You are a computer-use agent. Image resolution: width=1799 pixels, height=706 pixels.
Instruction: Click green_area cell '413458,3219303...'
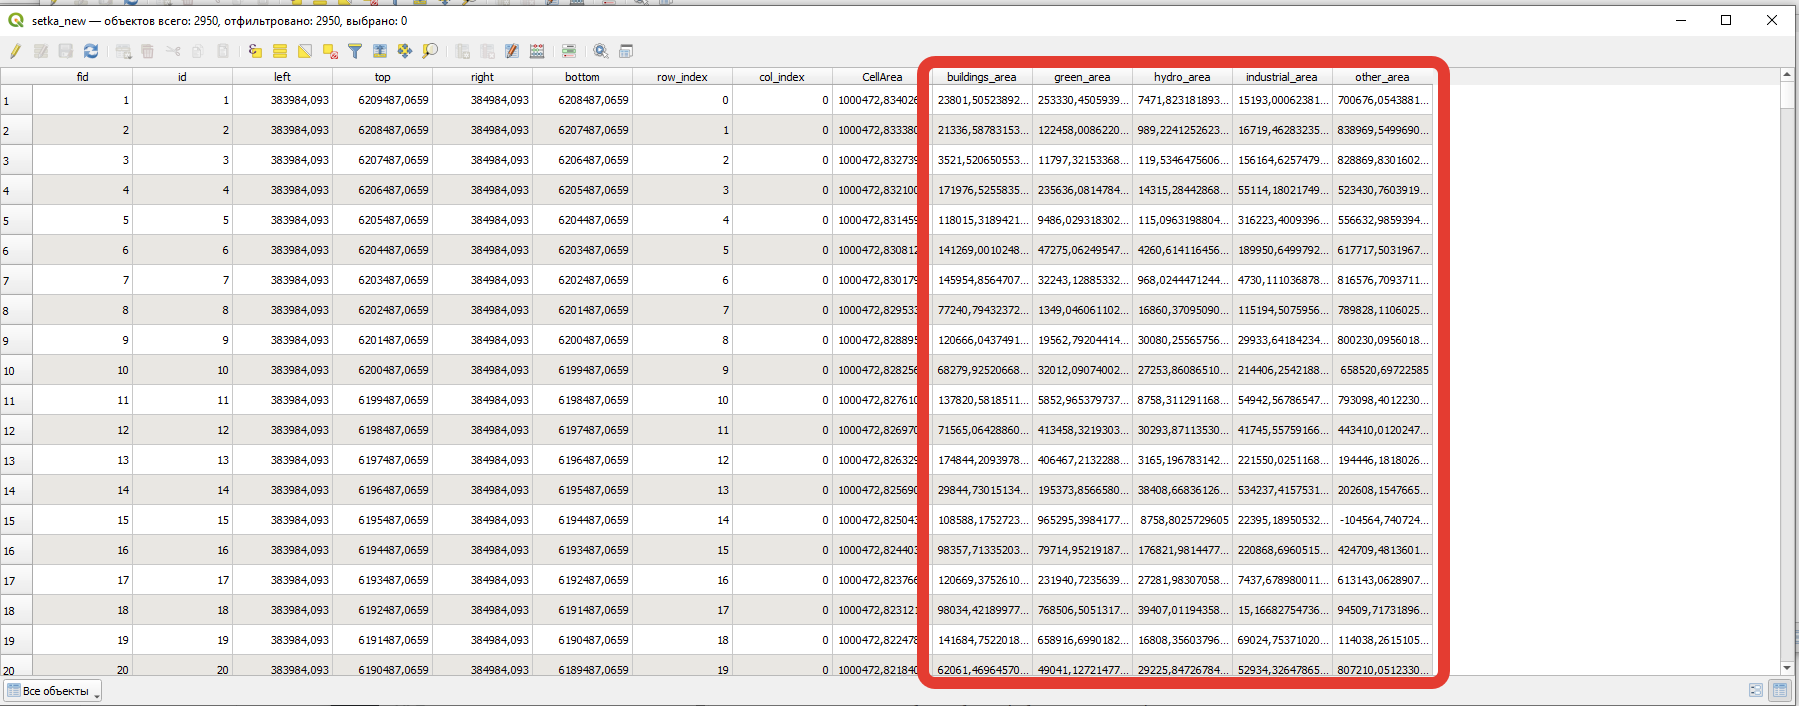pyautogui.click(x=1082, y=430)
